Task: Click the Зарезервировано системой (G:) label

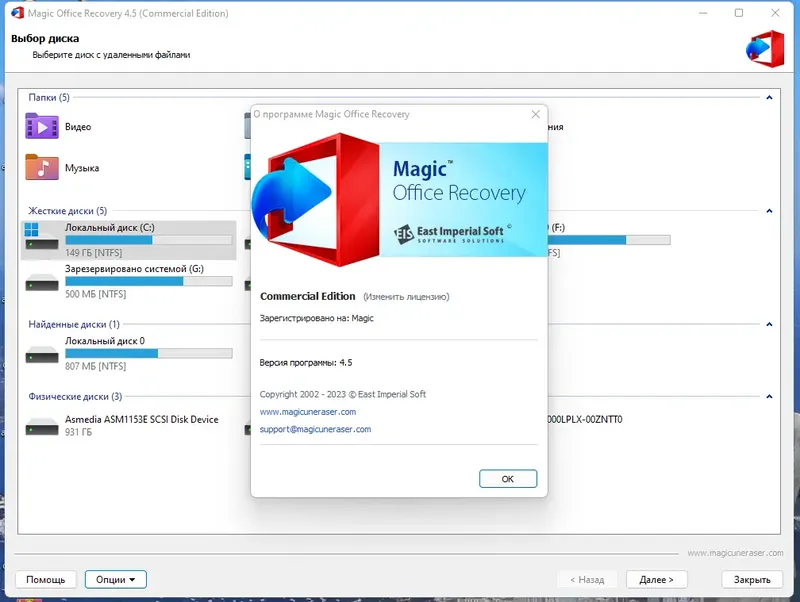Action: click(134, 269)
